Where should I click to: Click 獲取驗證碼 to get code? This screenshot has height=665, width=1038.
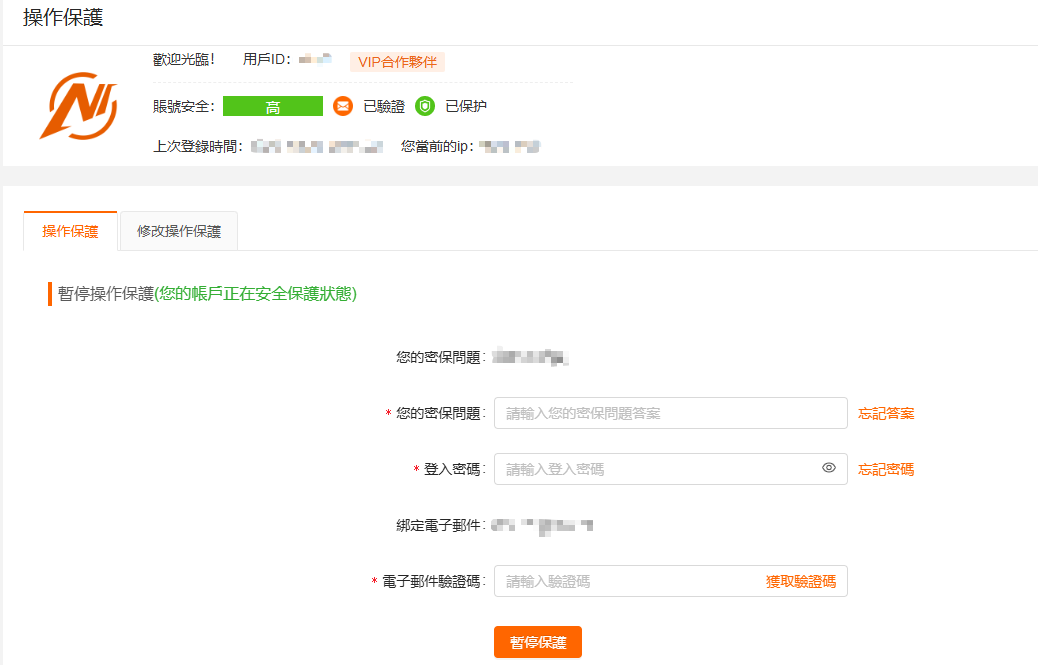(801, 582)
